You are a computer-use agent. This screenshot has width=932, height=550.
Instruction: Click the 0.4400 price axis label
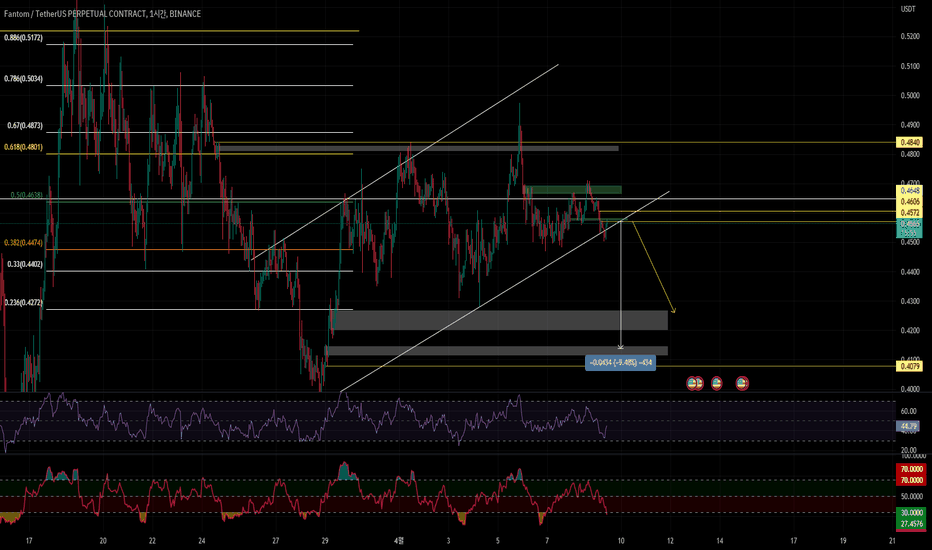click(910, 272)
